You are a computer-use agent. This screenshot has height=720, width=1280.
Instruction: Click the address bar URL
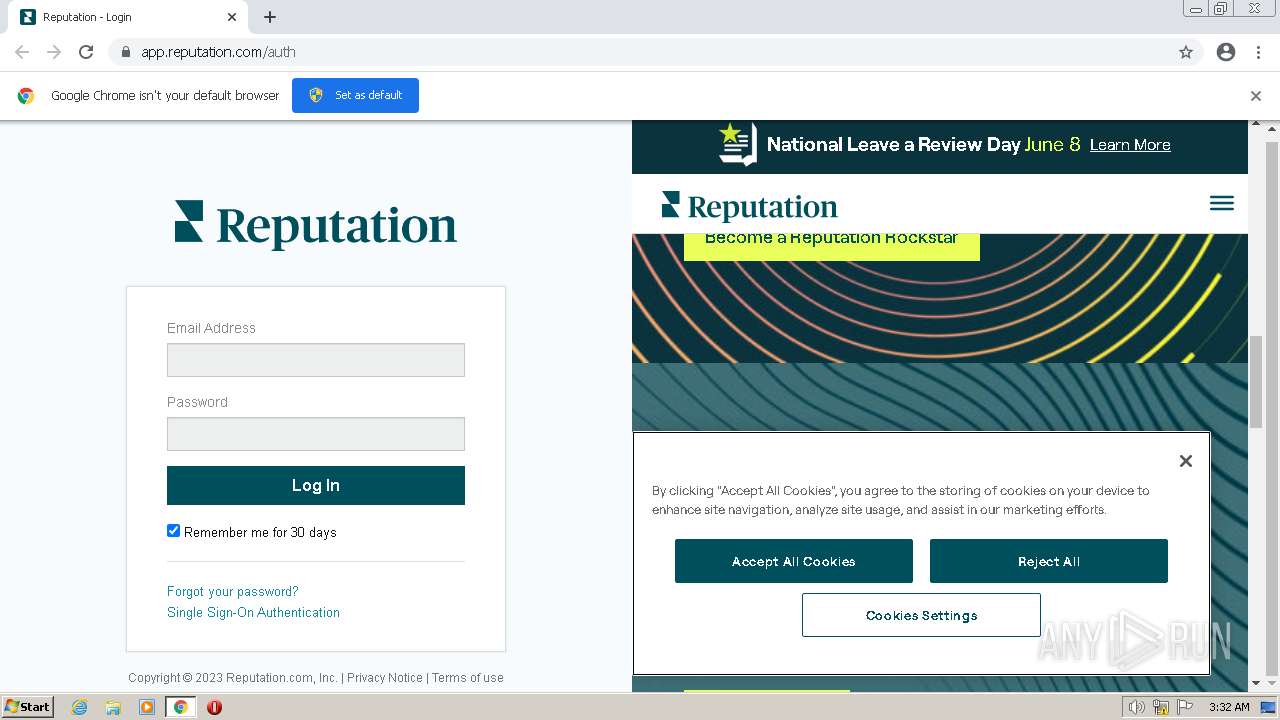tap(218, 52)
